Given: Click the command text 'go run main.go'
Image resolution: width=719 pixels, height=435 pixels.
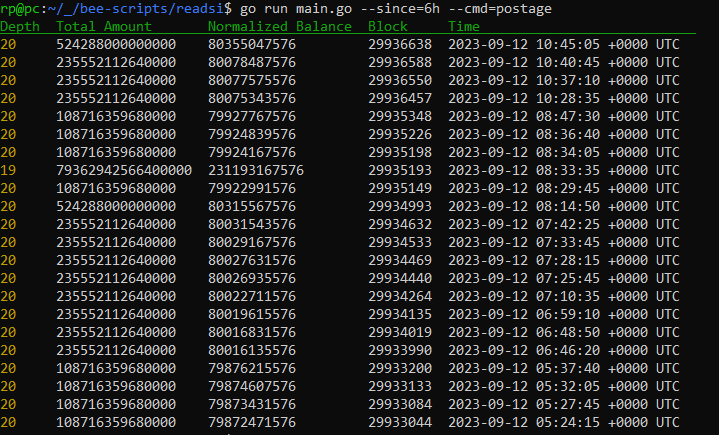Looking at the screenshot, I should (295, 9).
